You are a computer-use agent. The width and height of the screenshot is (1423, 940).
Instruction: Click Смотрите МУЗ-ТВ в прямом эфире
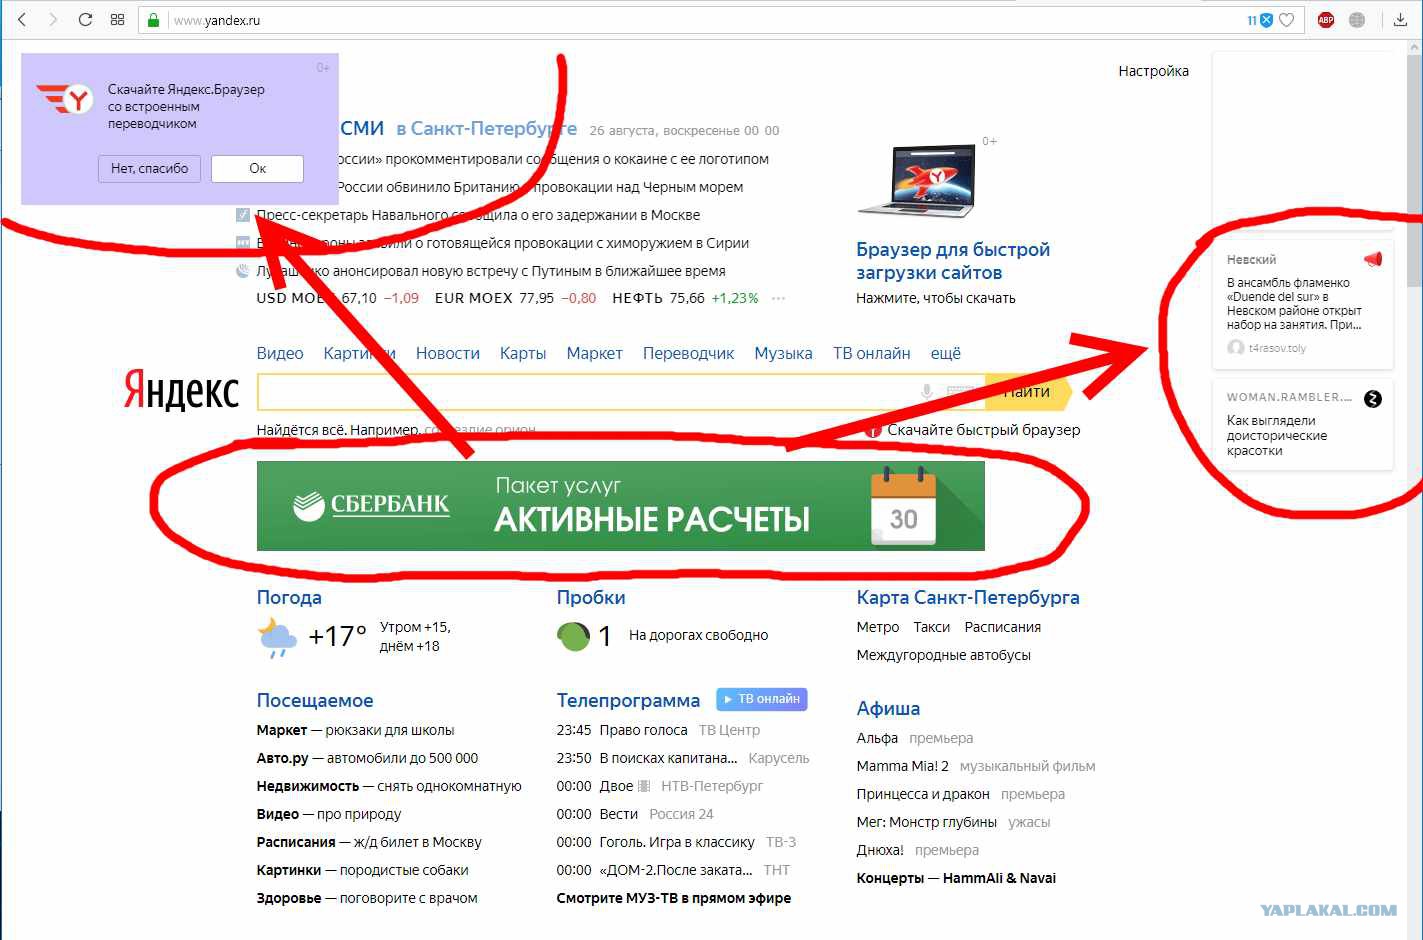click(674, 898)
